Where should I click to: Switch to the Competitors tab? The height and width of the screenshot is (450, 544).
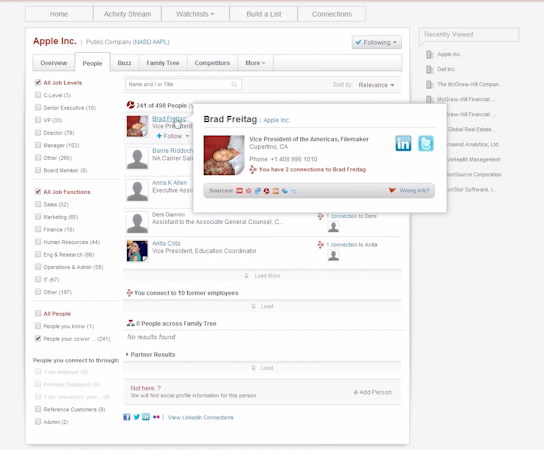tap(212, 63)
